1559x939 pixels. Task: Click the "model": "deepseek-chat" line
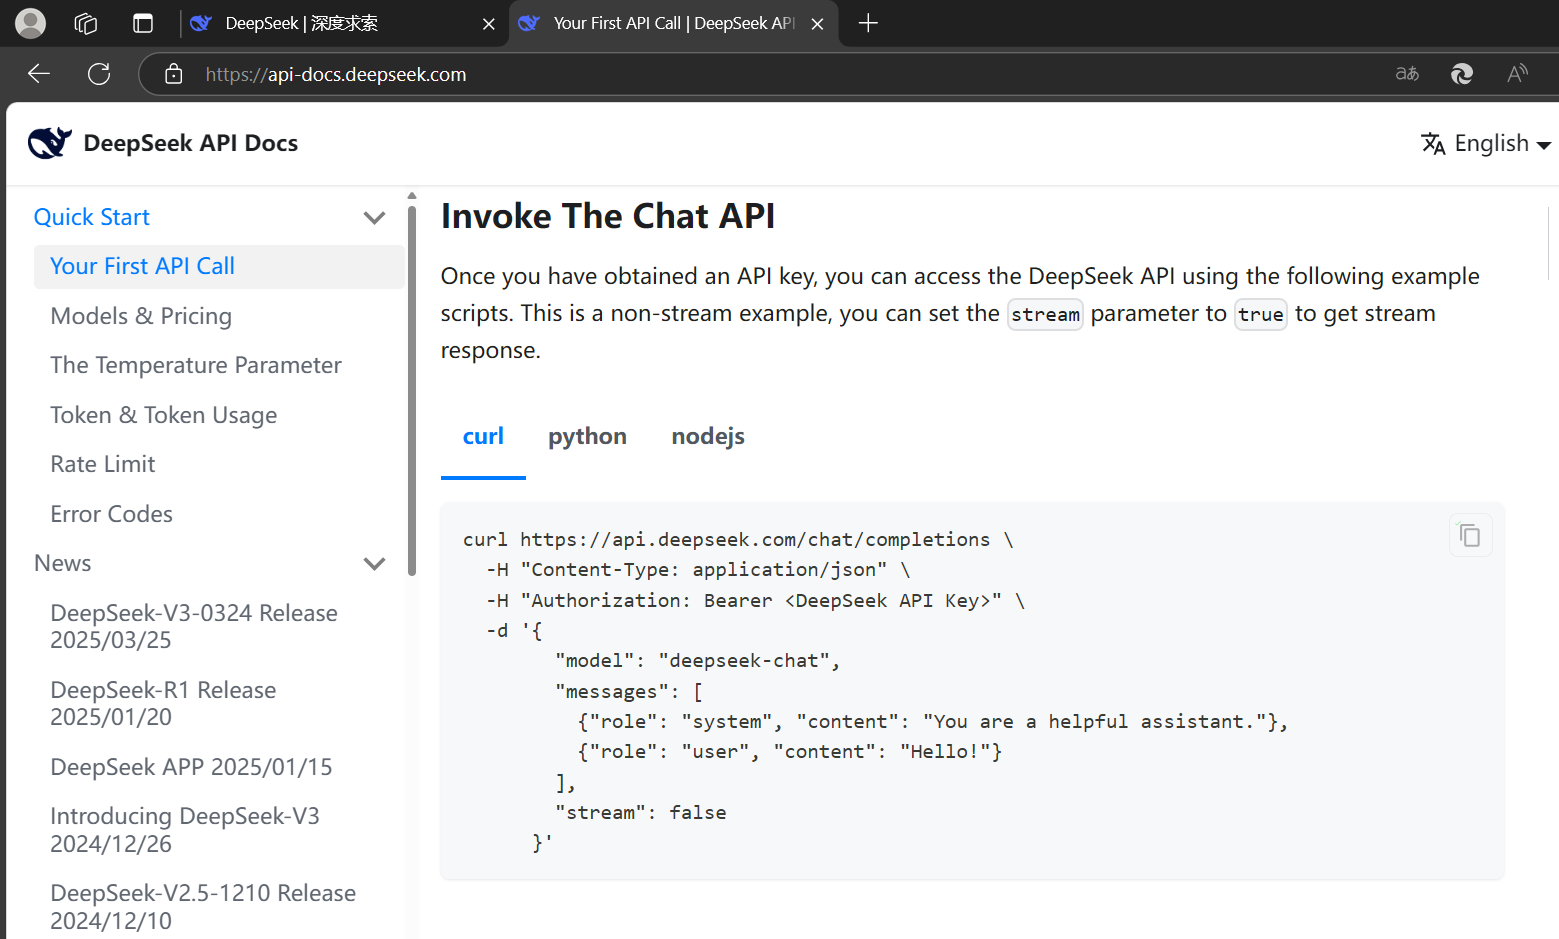[x=698, y=660]
